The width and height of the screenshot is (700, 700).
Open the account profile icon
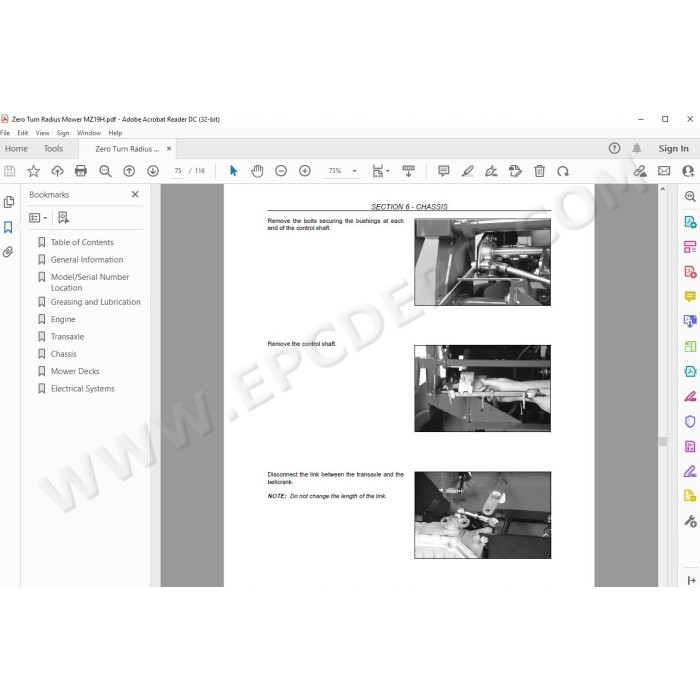point(688,171)
